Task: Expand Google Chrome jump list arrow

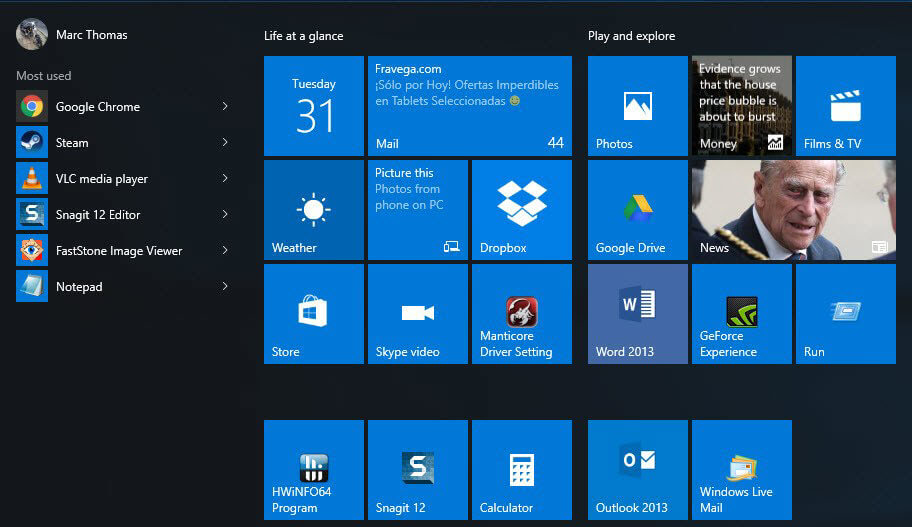Action: click(x=225, y=106)
